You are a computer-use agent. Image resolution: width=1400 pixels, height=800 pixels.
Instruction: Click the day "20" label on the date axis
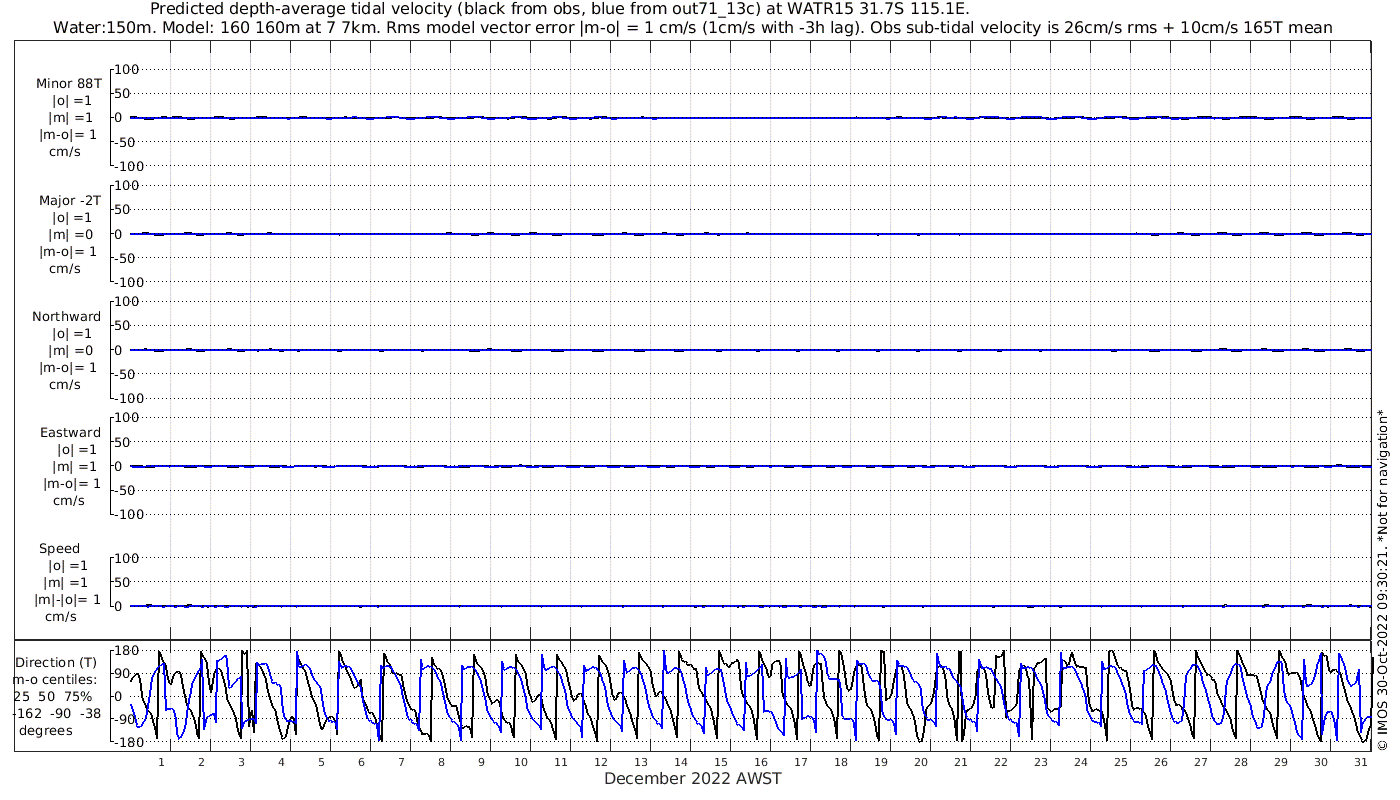click(x=921, y=762)
